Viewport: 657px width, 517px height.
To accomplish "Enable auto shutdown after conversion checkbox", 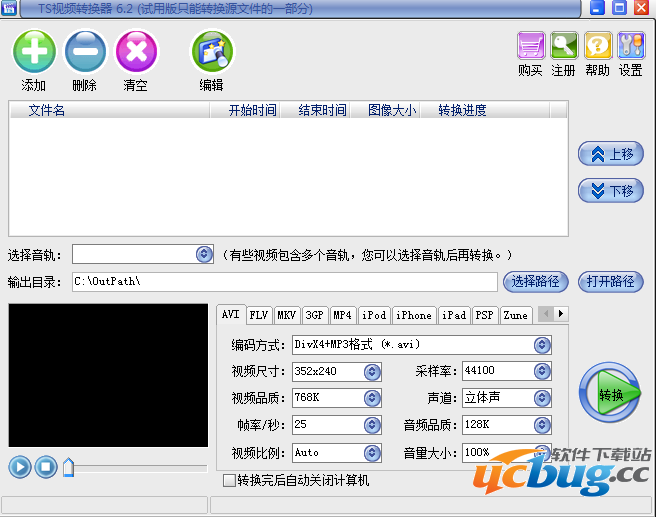I will click(229, 481).
